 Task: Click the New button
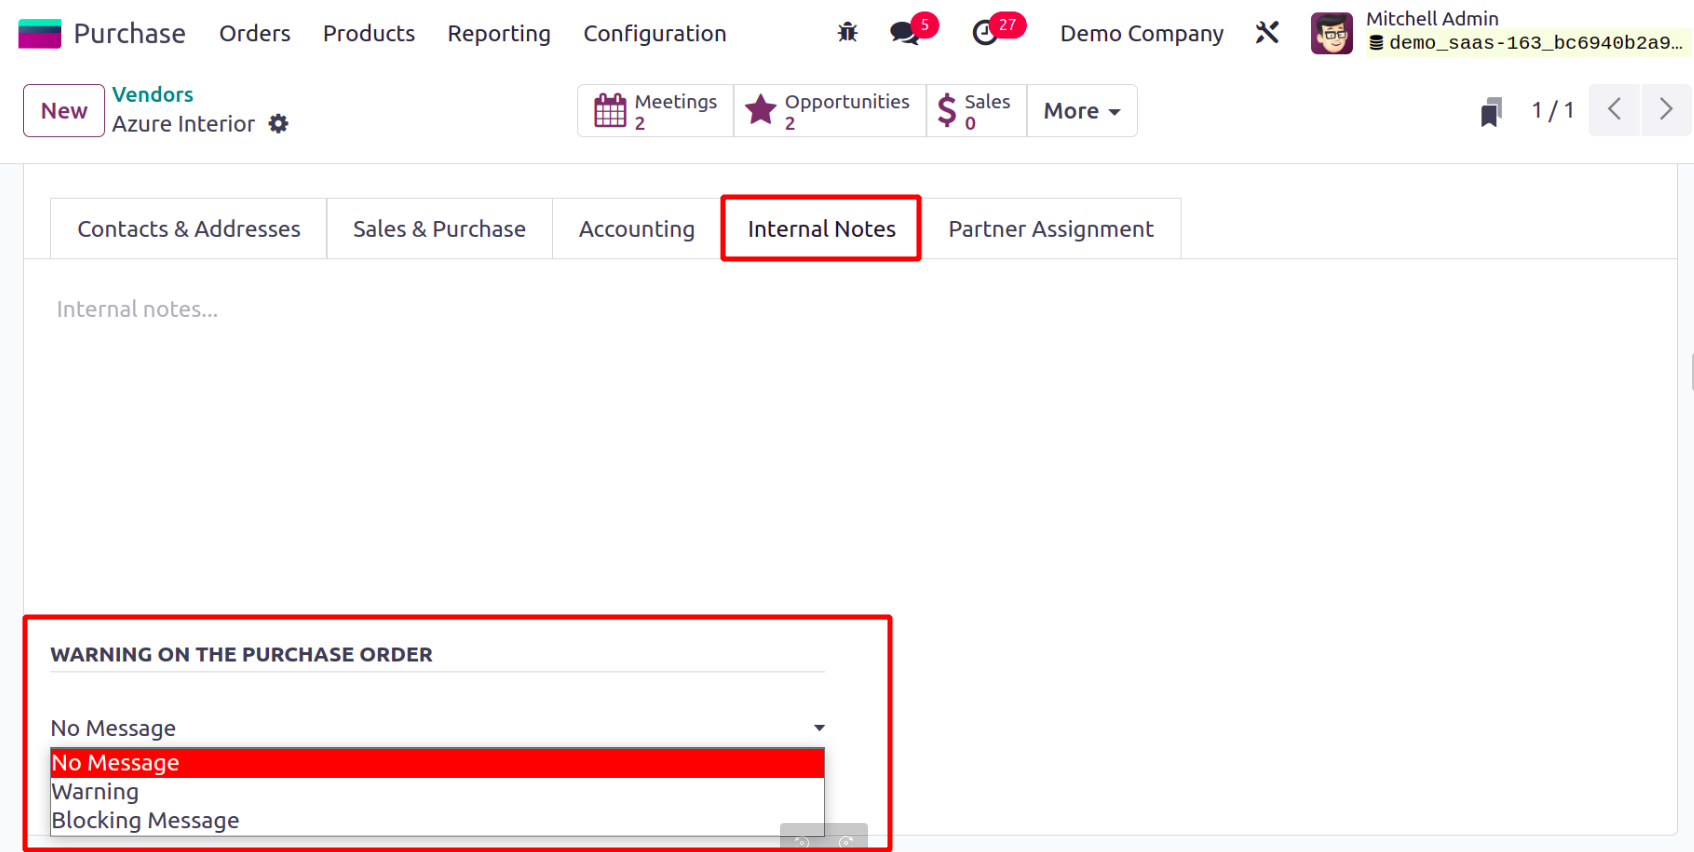click(x=64, y=111)
